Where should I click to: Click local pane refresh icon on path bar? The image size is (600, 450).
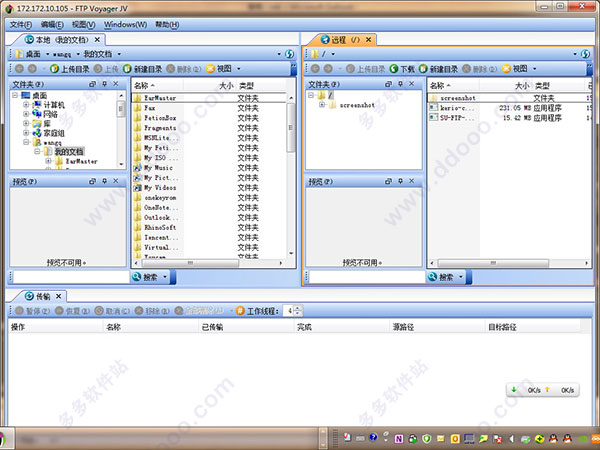point(290,54)
